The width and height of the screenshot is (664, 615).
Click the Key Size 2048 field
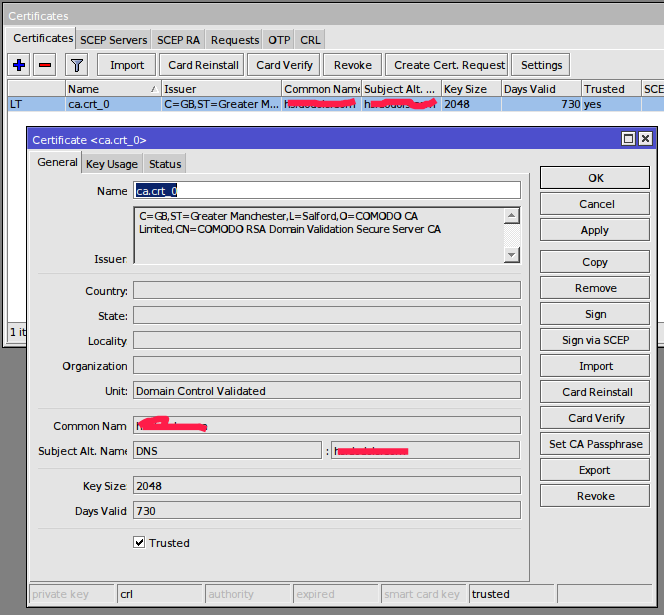(327, 485)
